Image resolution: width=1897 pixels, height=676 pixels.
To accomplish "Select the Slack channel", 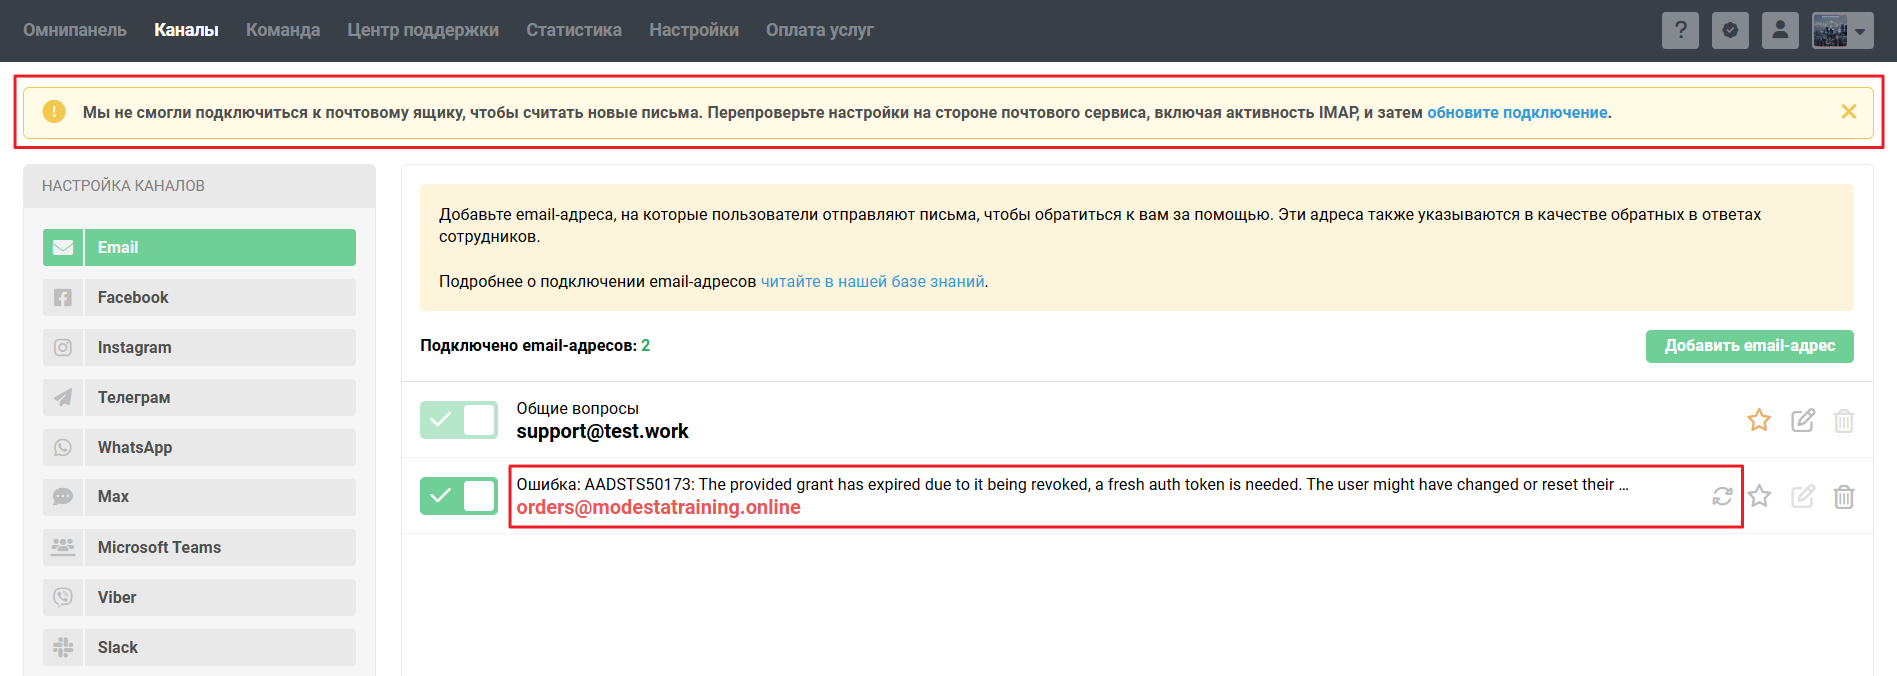I will point(199,647).
